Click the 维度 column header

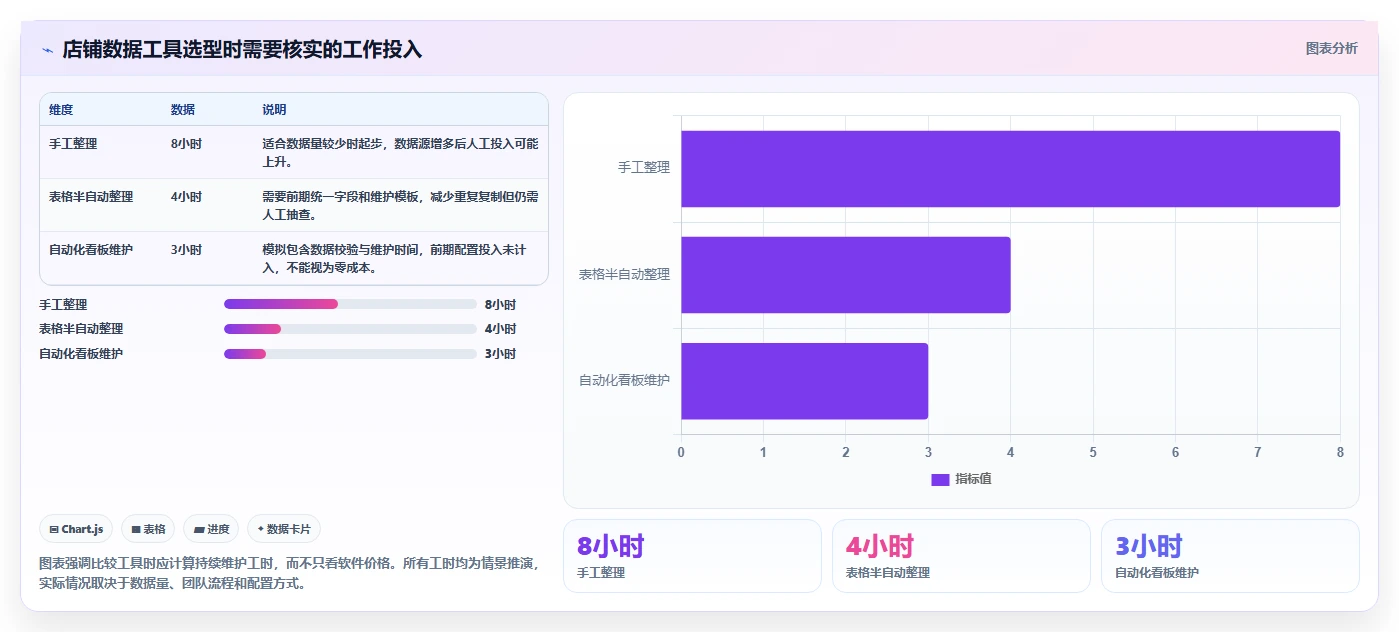tap(61, 109)
